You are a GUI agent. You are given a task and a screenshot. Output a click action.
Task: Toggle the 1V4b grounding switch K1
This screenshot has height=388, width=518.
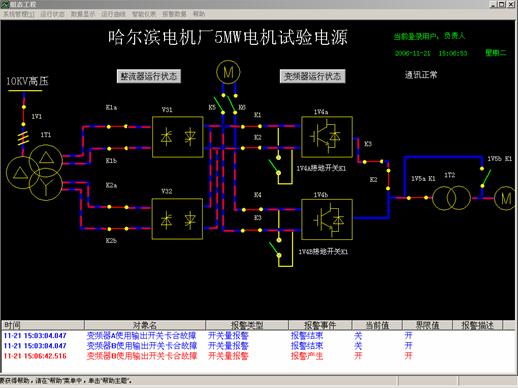pyautogui.click(x=275, y=248)
